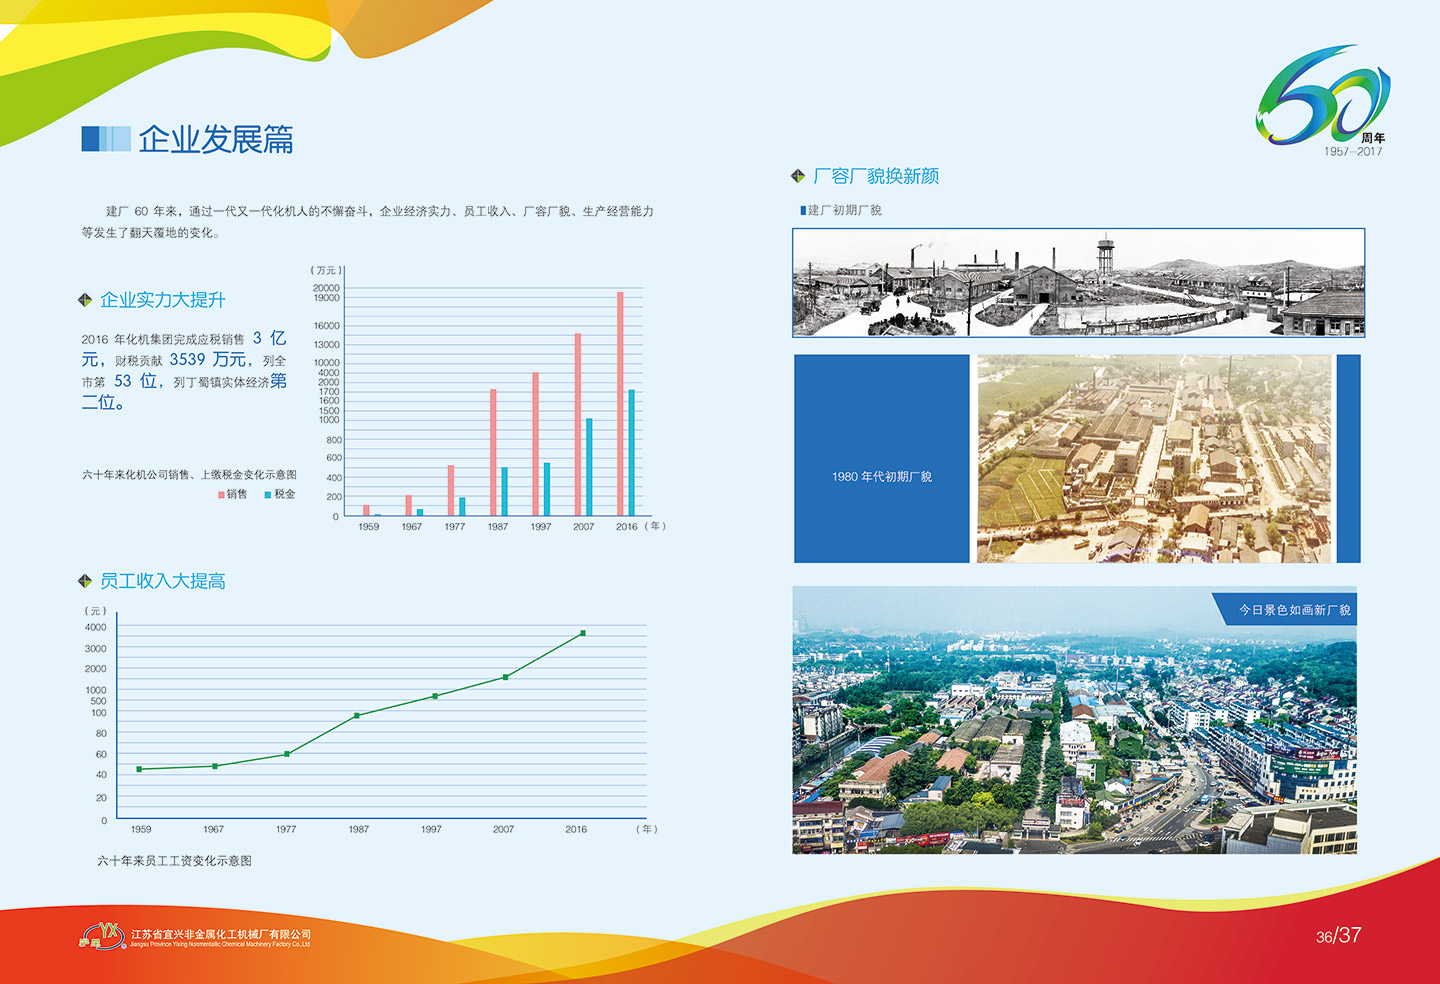Image resolution: width=1440 pixels, height=984 pixels.
Task: Open the black-and-white early factory photo
Action: pyautogui.click(x=1078, y=283)
